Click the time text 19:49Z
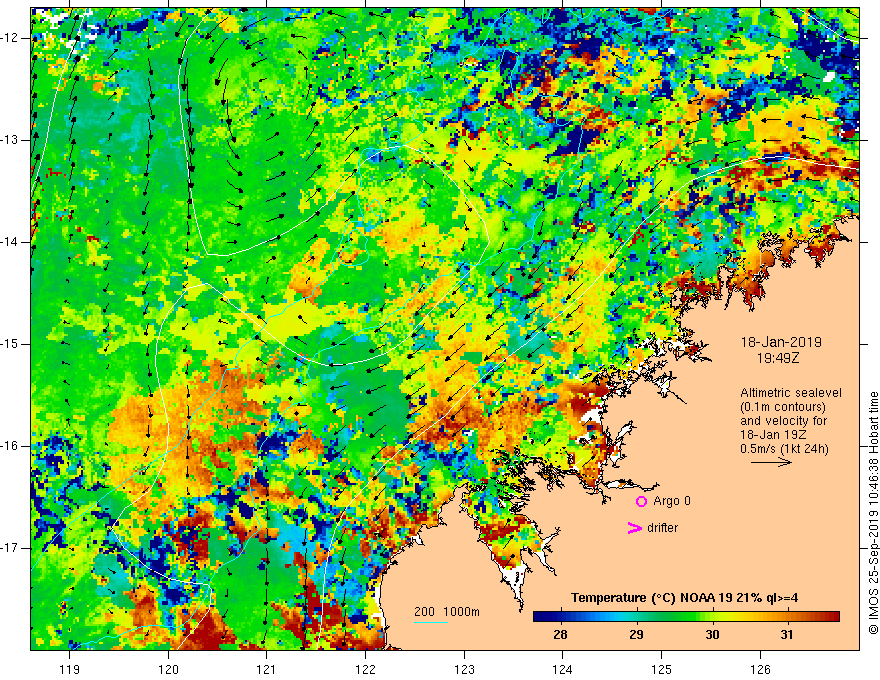Viewport: 880px width, 680px height. (777, 357)
